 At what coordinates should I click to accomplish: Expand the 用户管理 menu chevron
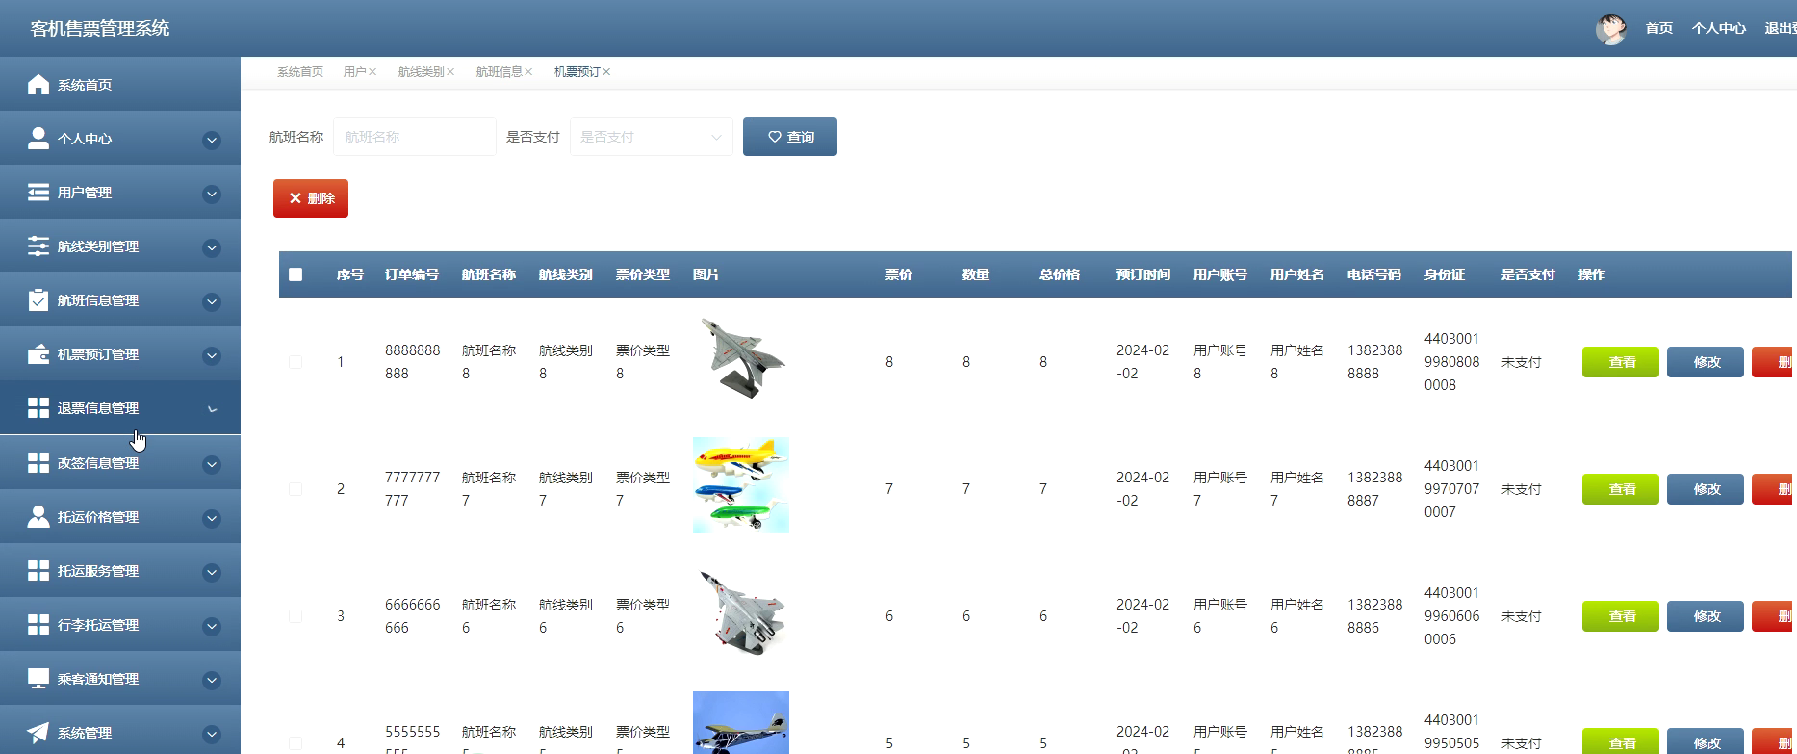pyautogui.click(x=211, y=194)
